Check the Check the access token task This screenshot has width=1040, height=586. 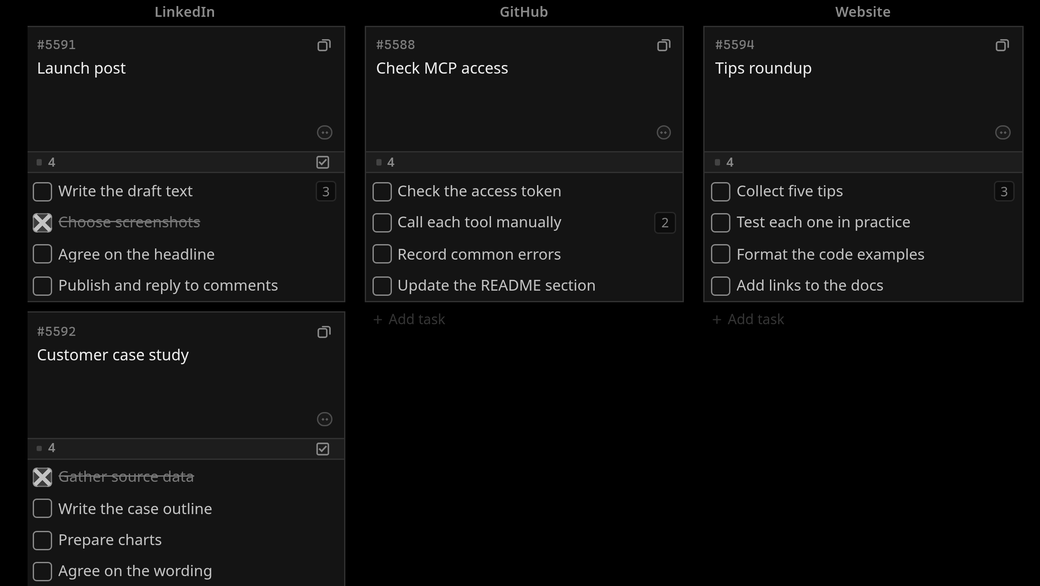tap(382, 192)
